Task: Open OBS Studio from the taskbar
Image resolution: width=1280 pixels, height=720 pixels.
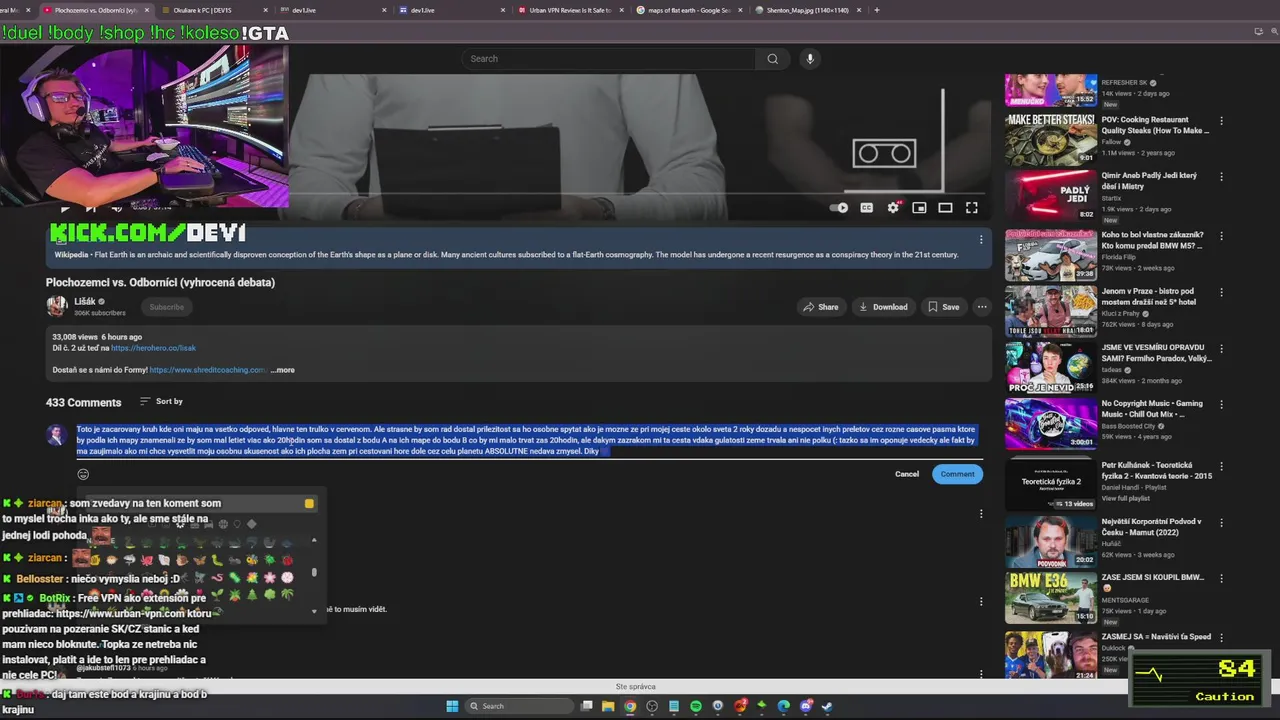Action: coord(652,706)
